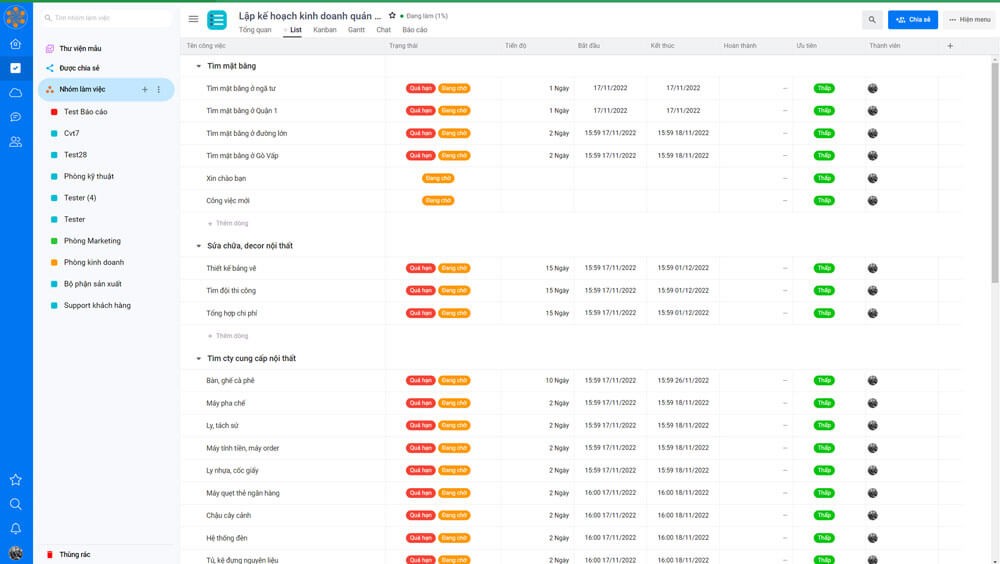Click the red Quá hạn status badge for Thiết kế bảng vẽ
This screenshot has width=1000, height=564.
420,268
